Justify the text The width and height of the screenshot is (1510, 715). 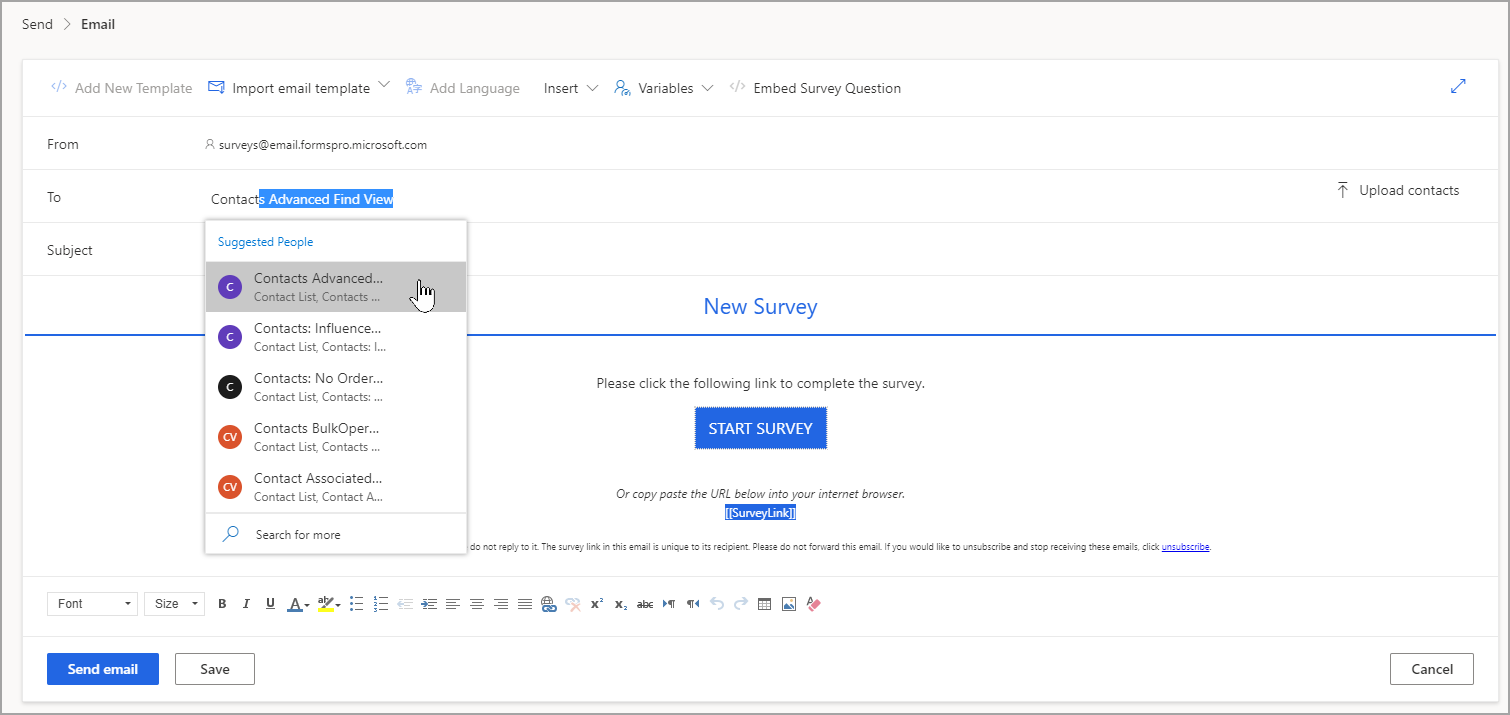(x=525, y=604)
